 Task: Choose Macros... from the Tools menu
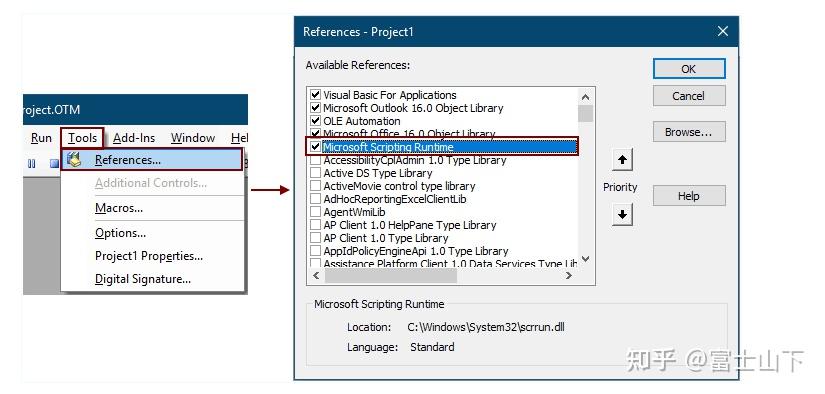119,208
